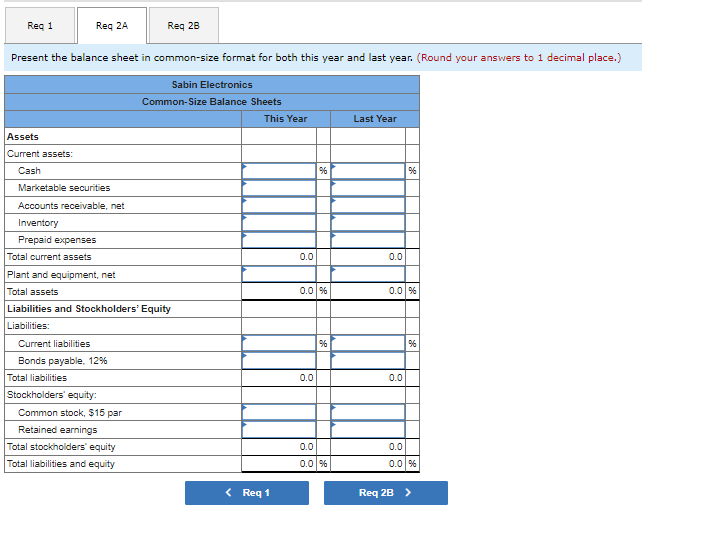Click the bold 'Assets' section heading
Viewport: 715px width, 541px height.
(23, 137)
